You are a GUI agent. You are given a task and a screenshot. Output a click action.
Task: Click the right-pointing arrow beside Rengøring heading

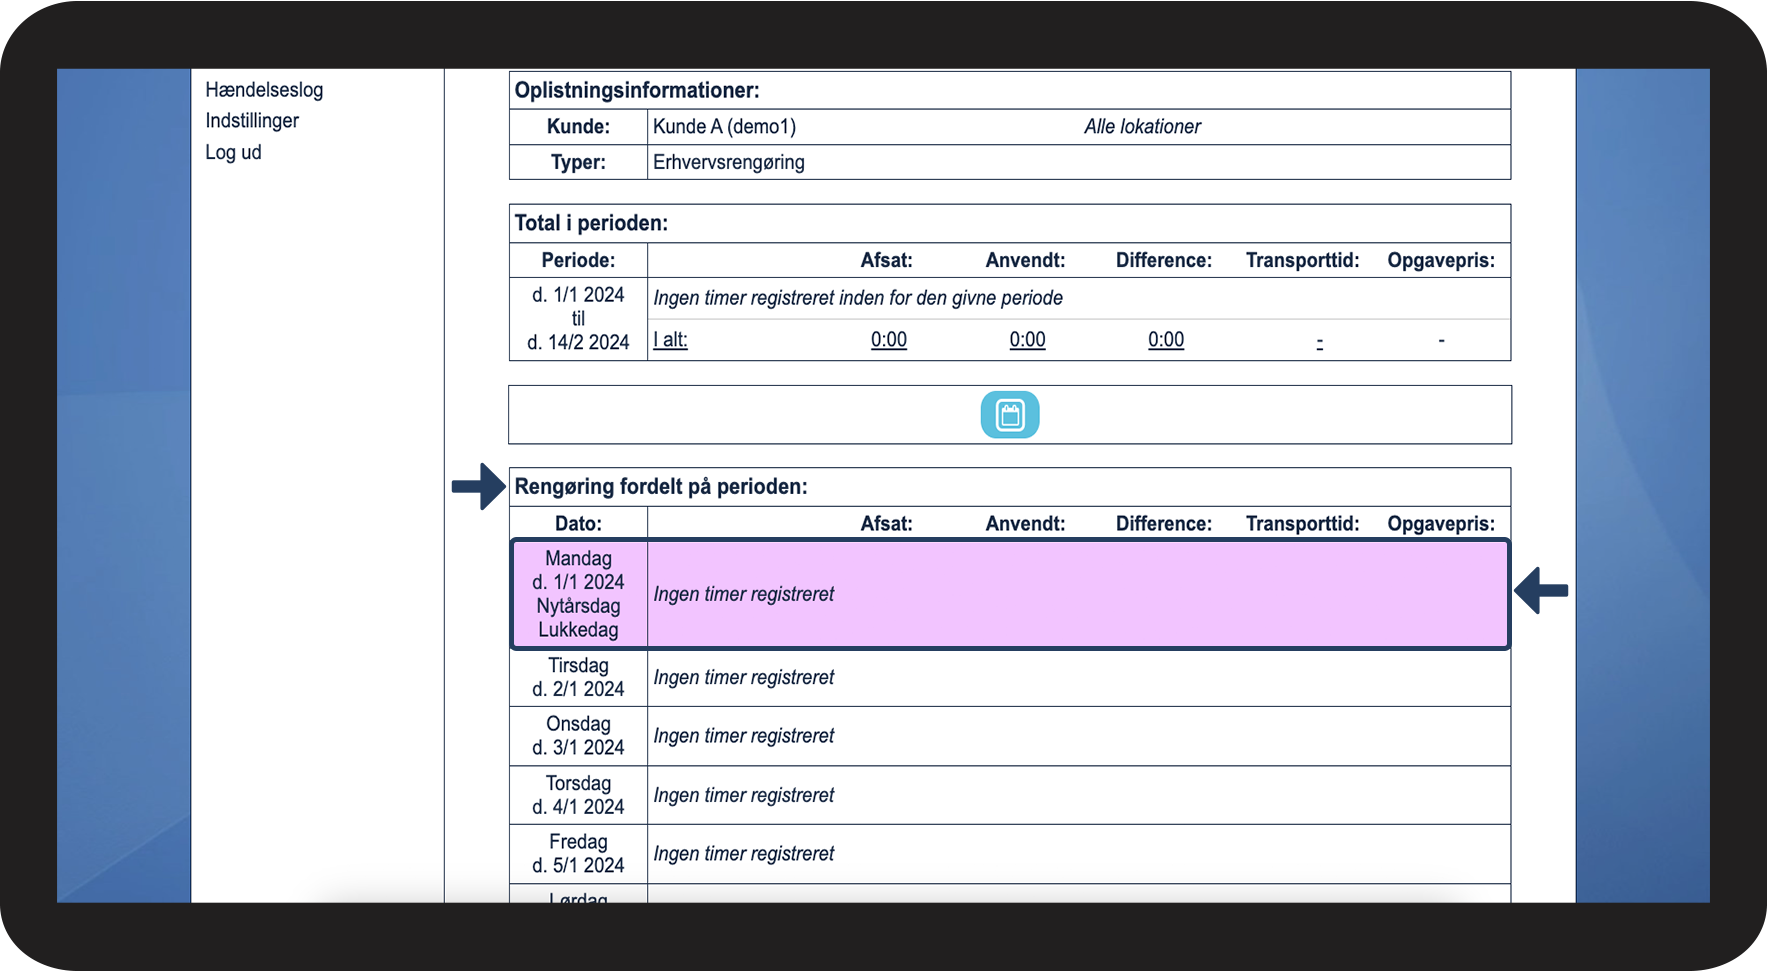coord(479,487)
